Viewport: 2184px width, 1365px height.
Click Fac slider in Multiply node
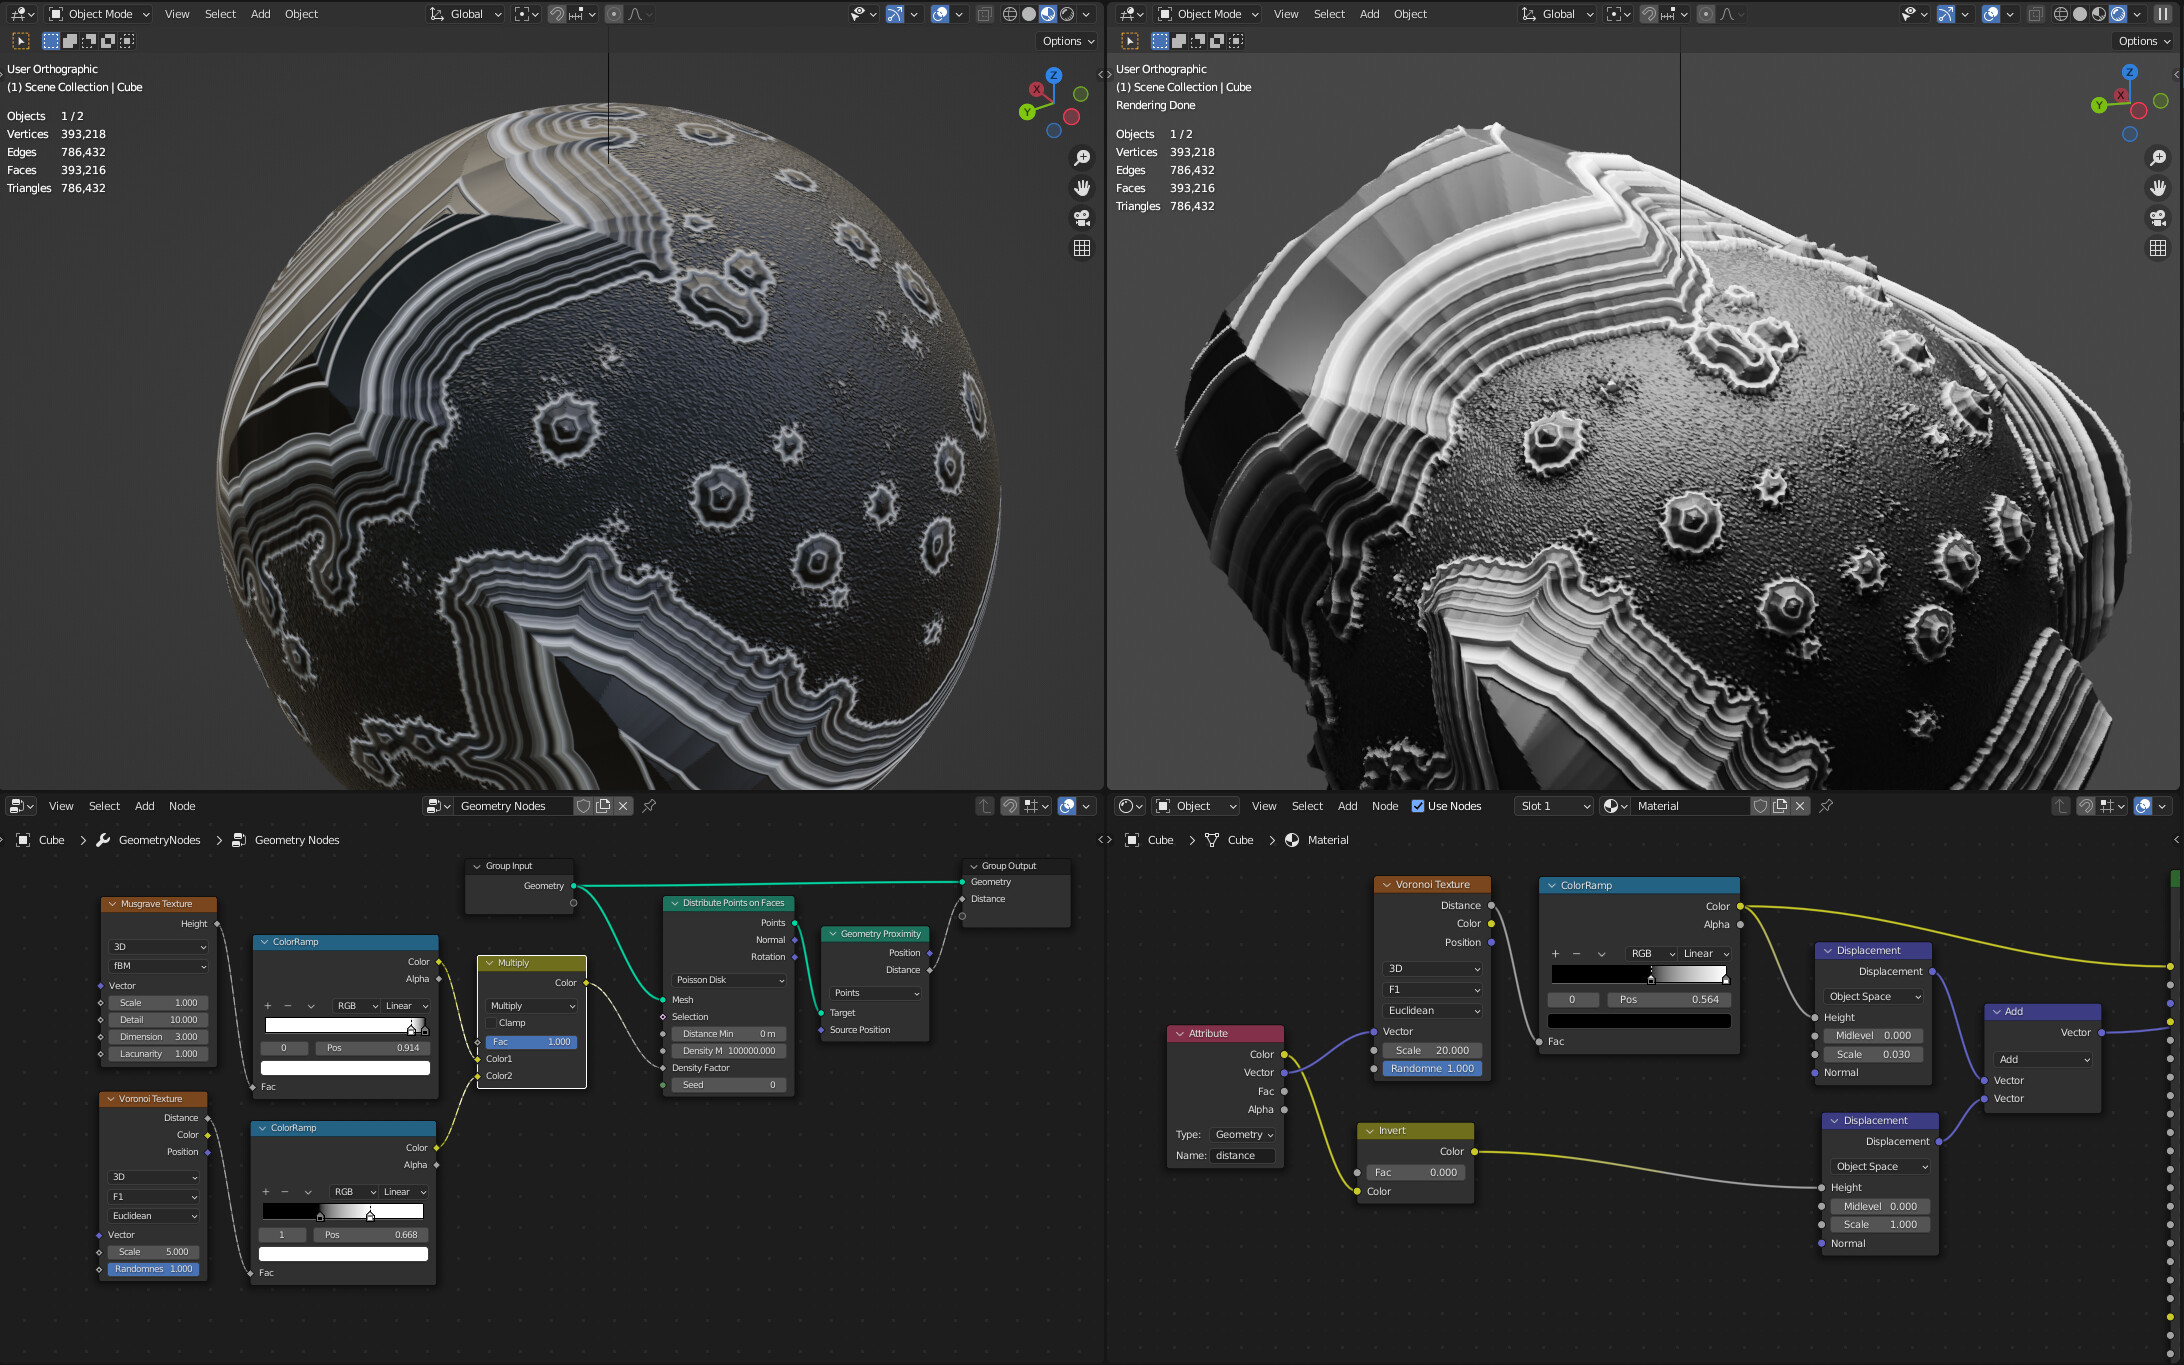[x=531, y=1042]
